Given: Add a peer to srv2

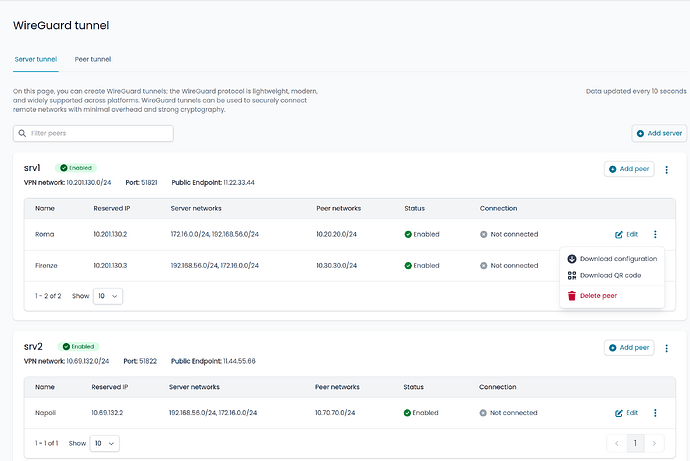Looking at the screenshot, I should [629, 348].
